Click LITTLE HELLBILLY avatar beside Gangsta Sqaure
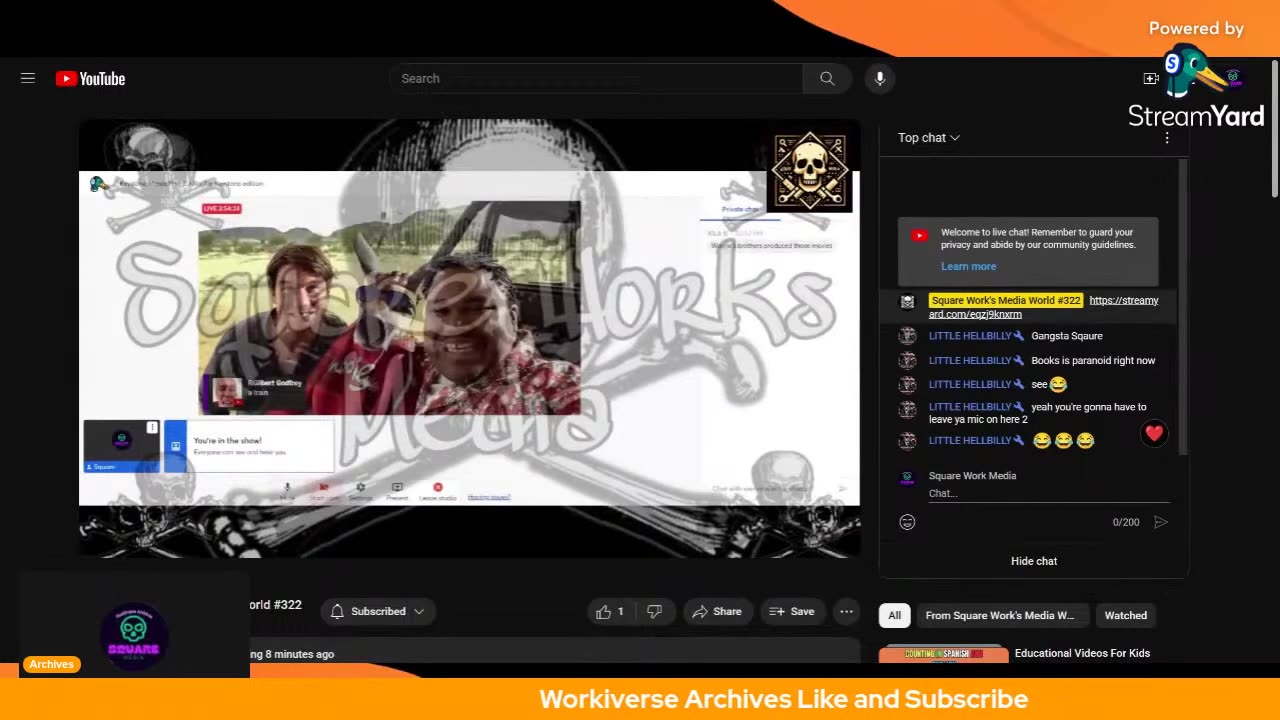 (x=908, y=336)
